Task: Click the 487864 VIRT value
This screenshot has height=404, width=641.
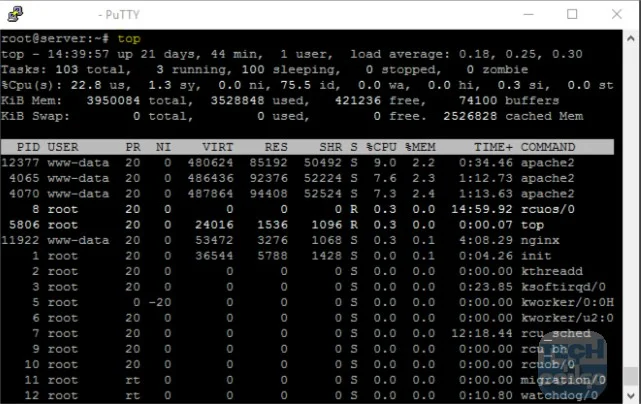Action: coord(210,194)
